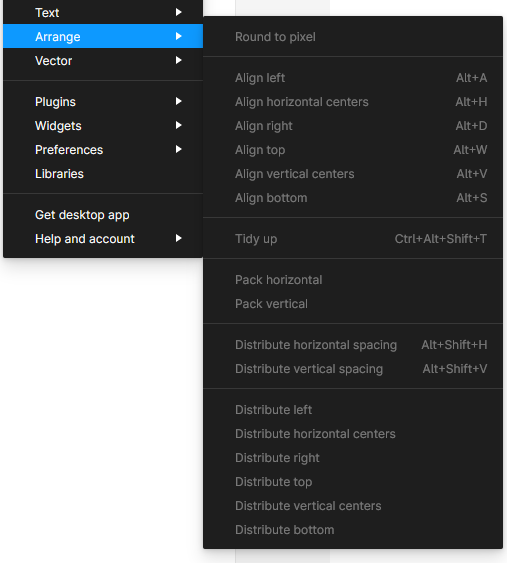Select Align right
507x563 pixels.
pyautogui.click(x=353, y=126)
